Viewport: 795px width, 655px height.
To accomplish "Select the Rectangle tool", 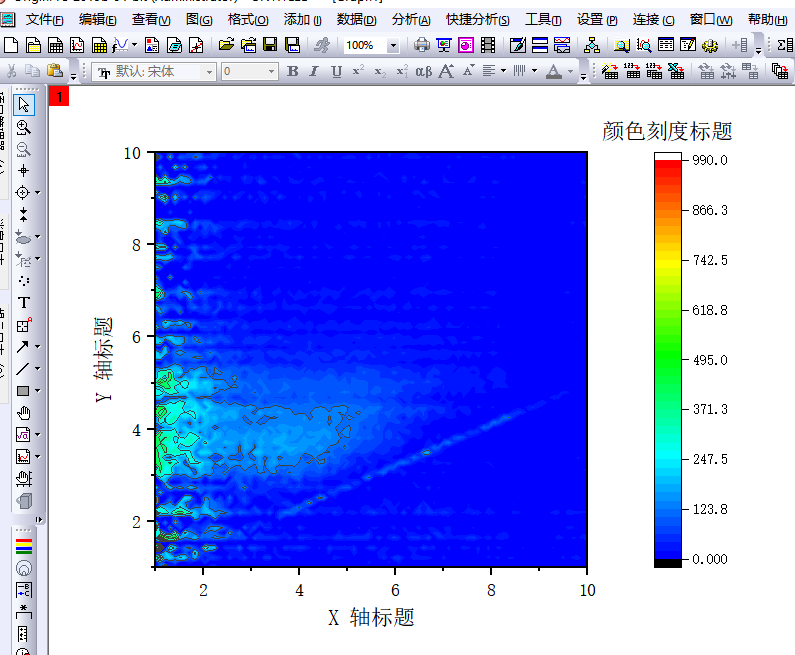I will point(22,391).
